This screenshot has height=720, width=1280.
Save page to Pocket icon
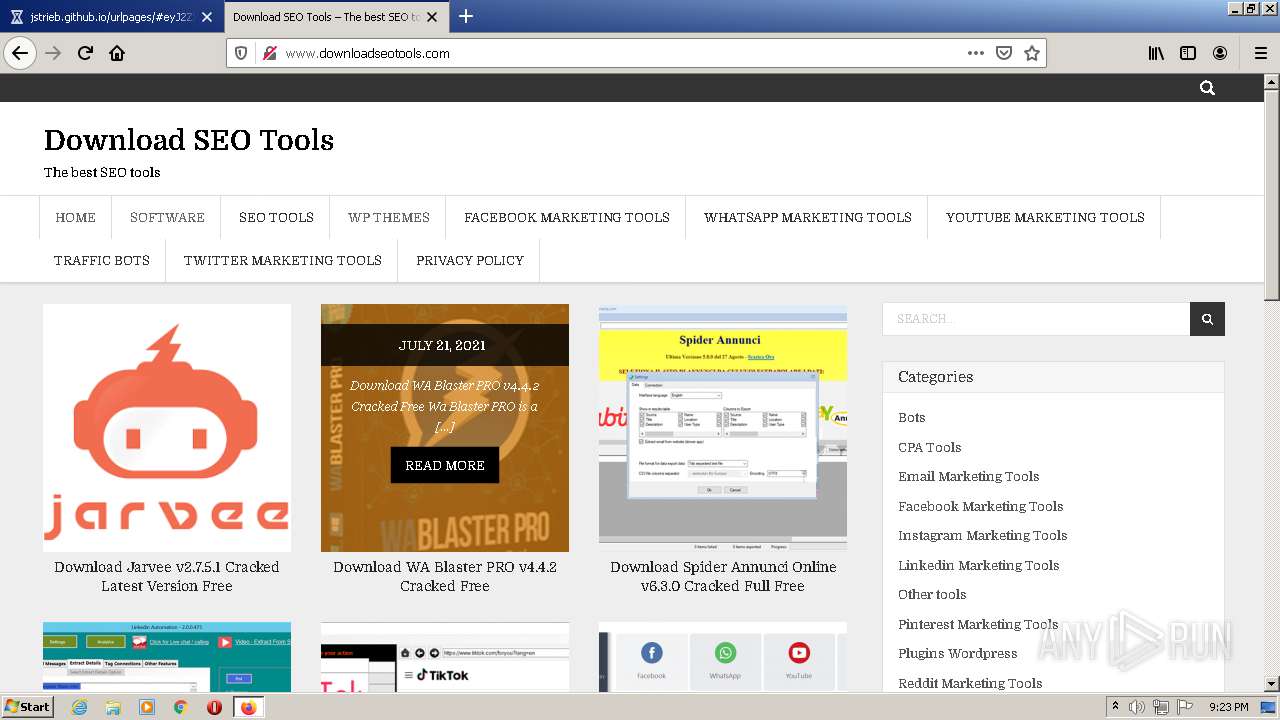pos(1004,53)
